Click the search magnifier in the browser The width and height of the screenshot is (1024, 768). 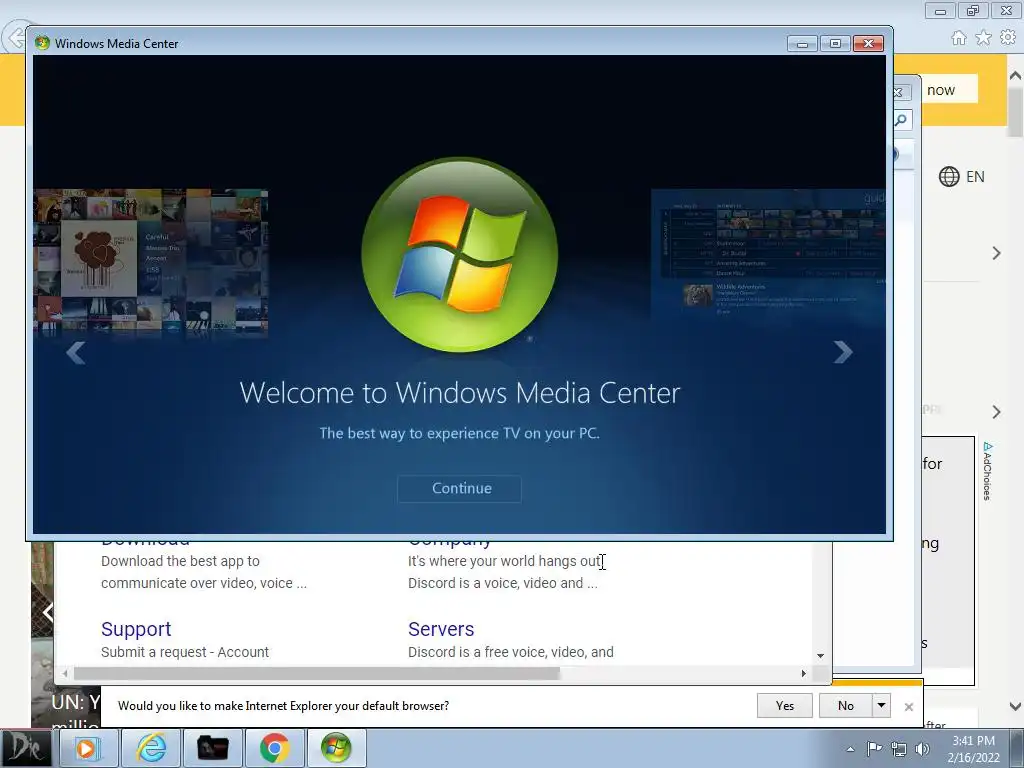pos(901,120)
